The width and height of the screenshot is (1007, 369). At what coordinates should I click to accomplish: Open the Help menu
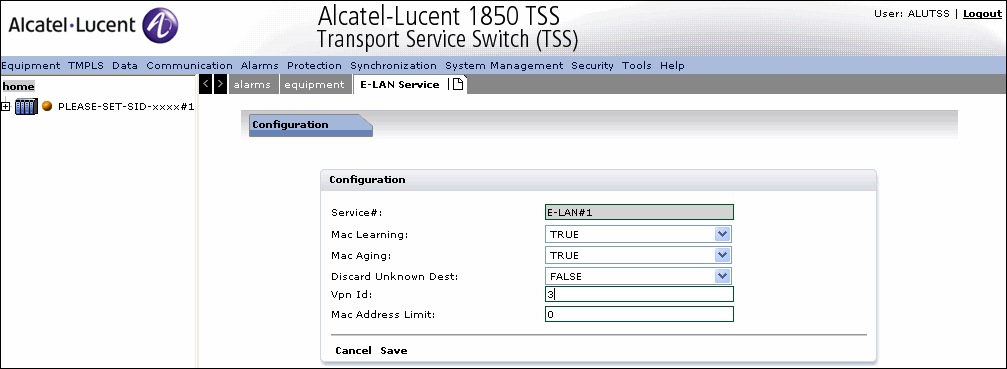[672, 65]
